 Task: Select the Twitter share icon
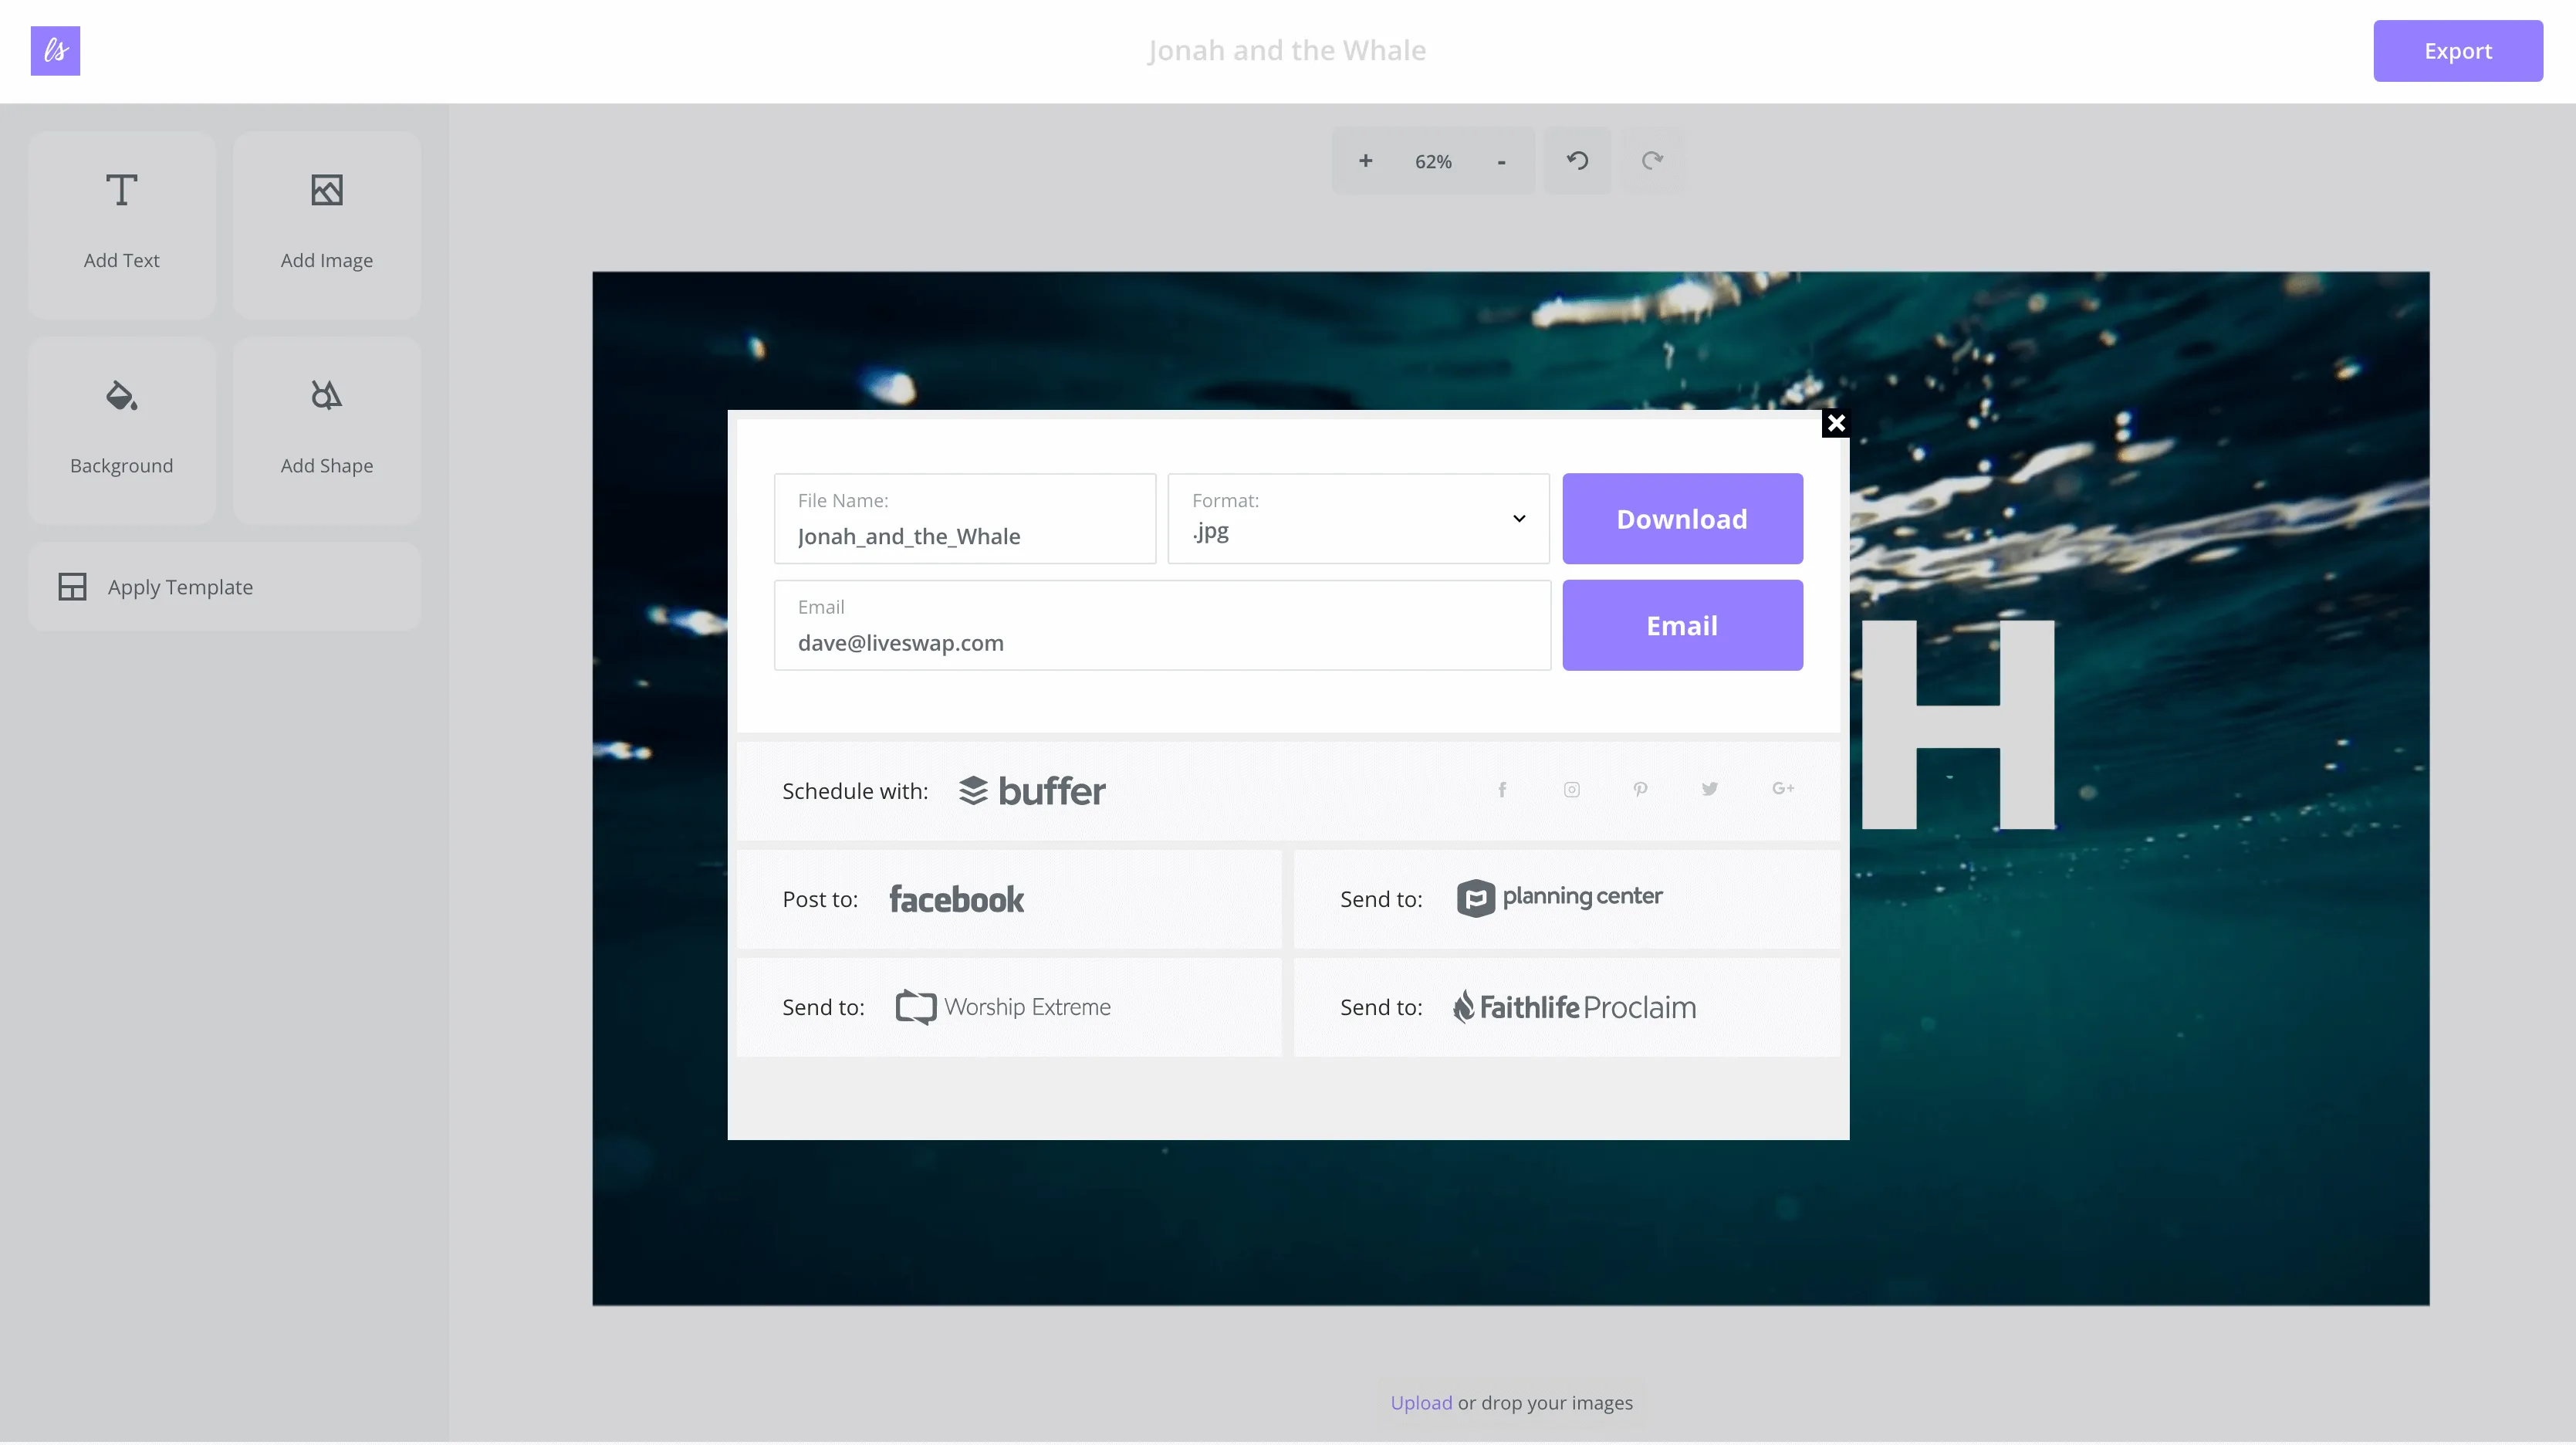(x=1710, y=789)
